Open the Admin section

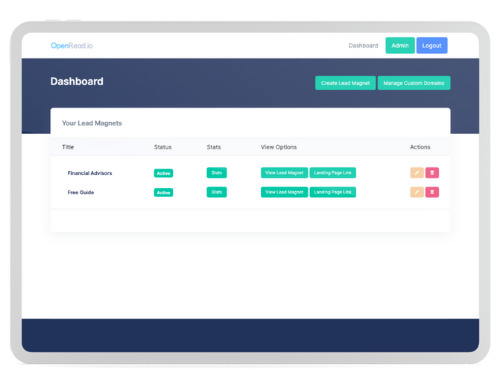[x=400, y=45]
